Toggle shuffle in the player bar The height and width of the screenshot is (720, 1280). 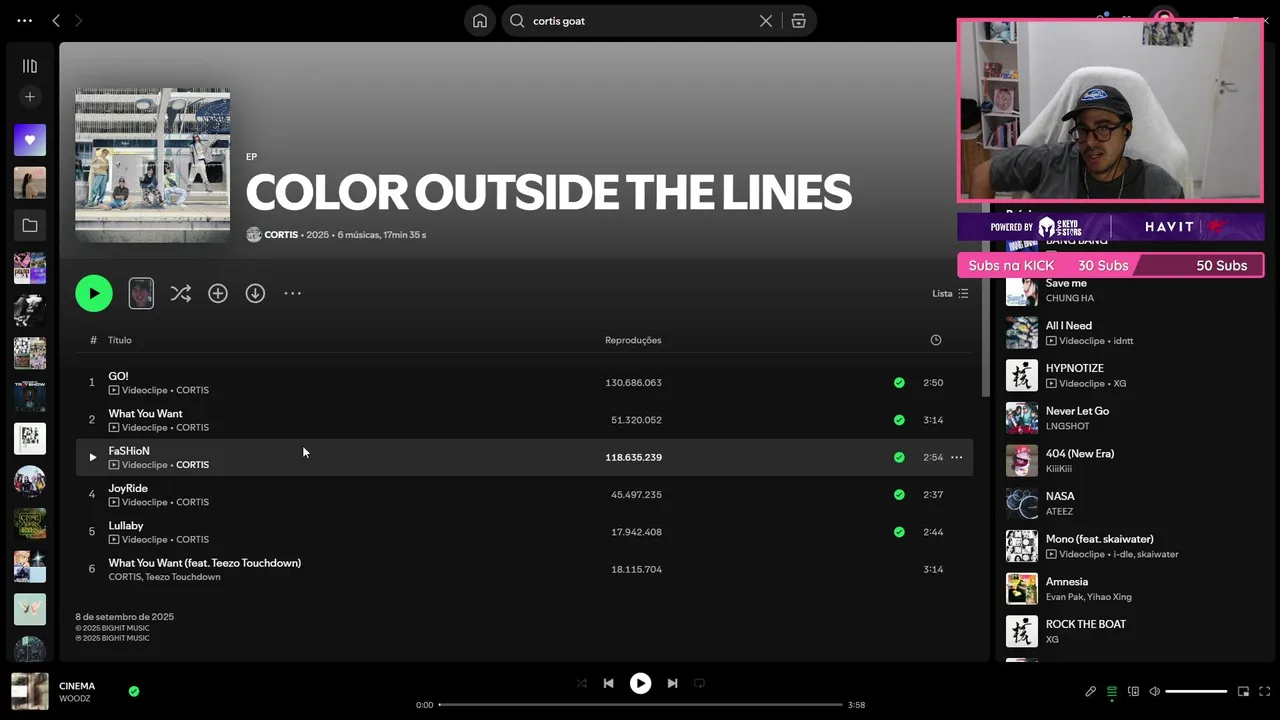582,684
